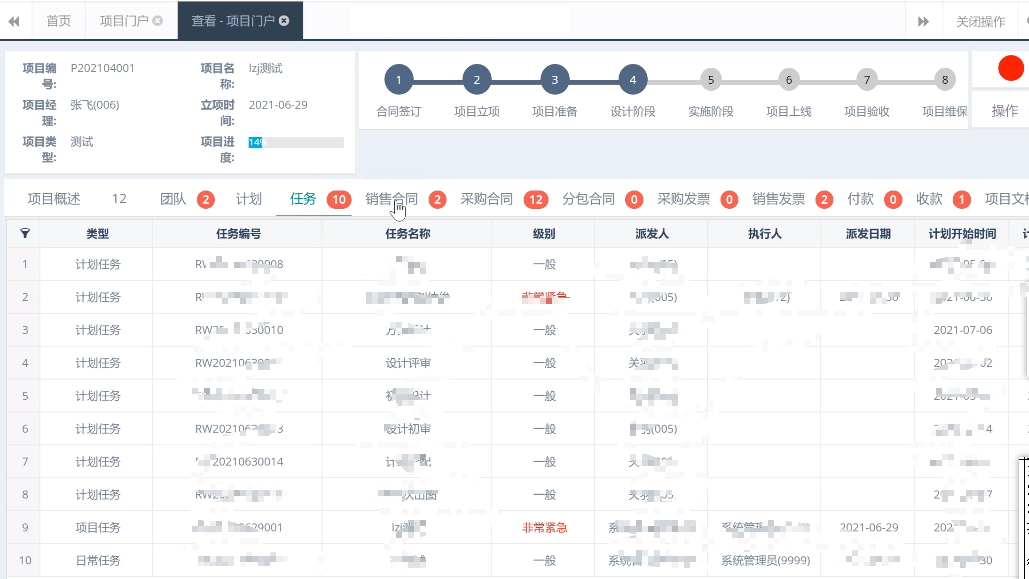Go to the 团队 tab
This screenshot has height=579, width=1029.
tap(173, 199)
